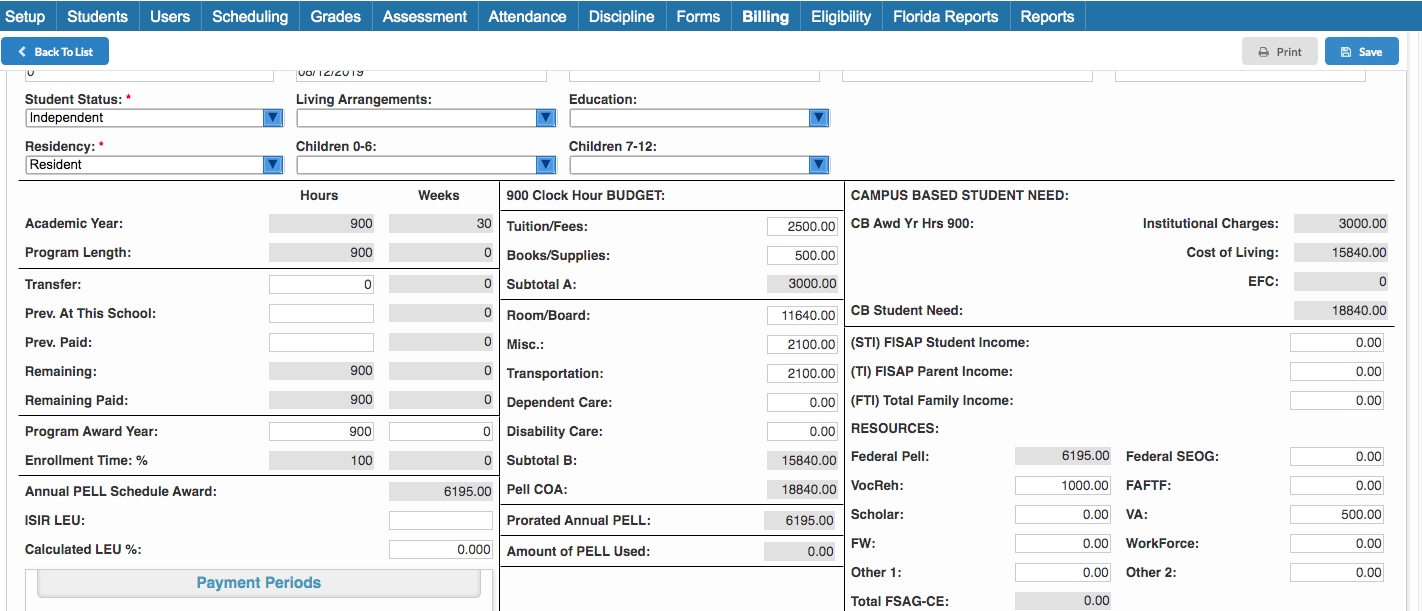Expand the Children 0-6 dropdown
This screenshot has width=1422, height=611.
[x=545, y=164]
